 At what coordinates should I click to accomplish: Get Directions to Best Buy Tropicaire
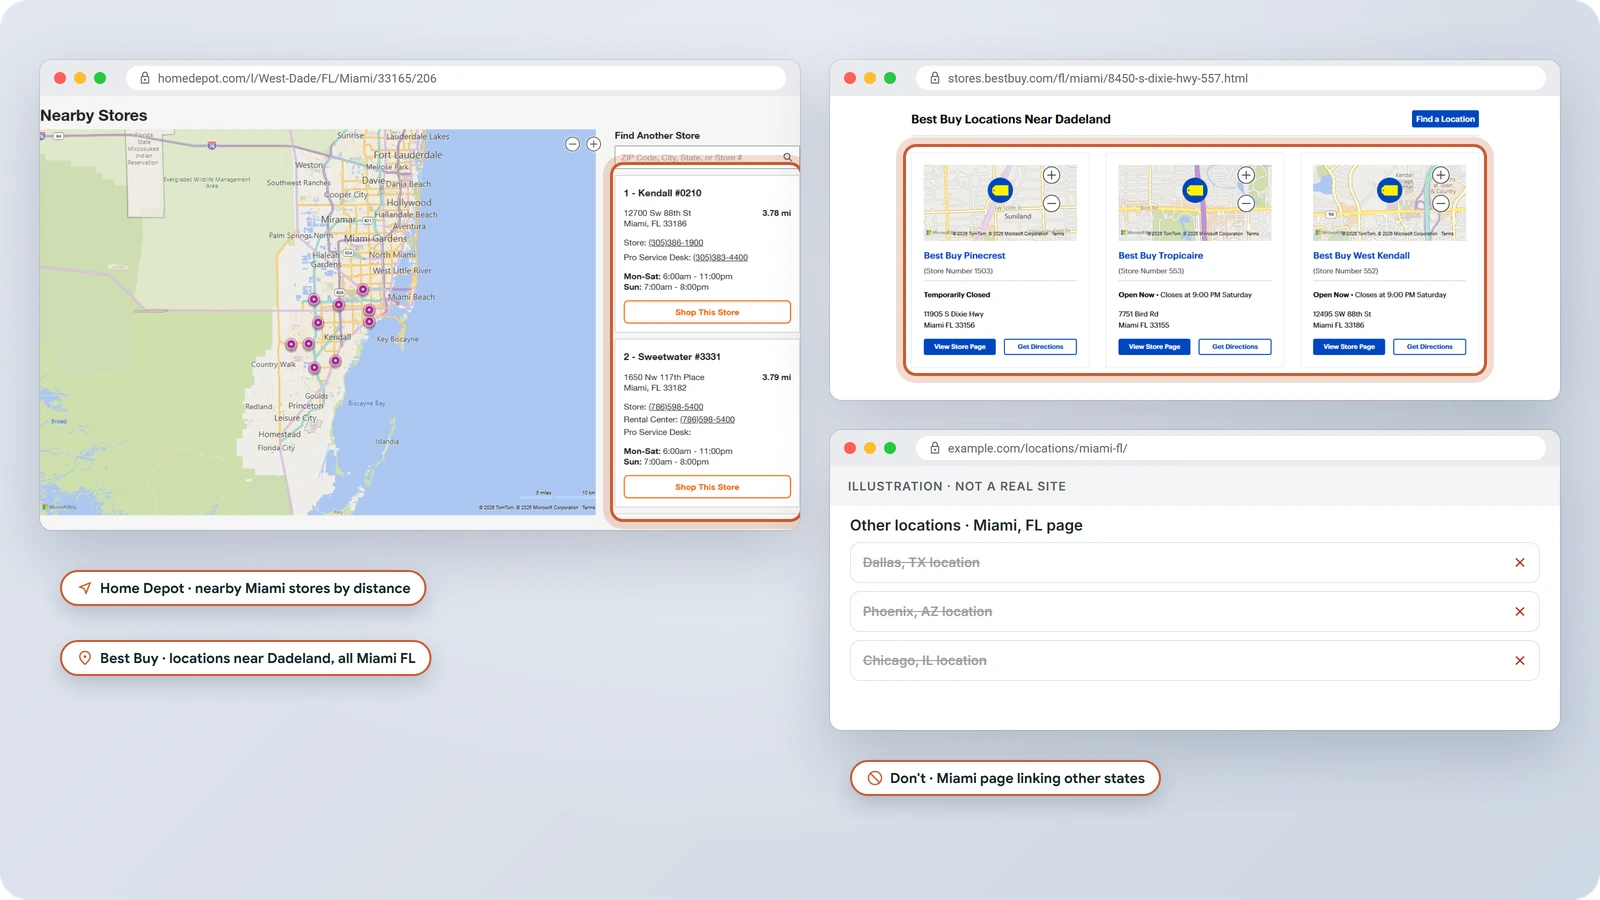click(1235, 347)
